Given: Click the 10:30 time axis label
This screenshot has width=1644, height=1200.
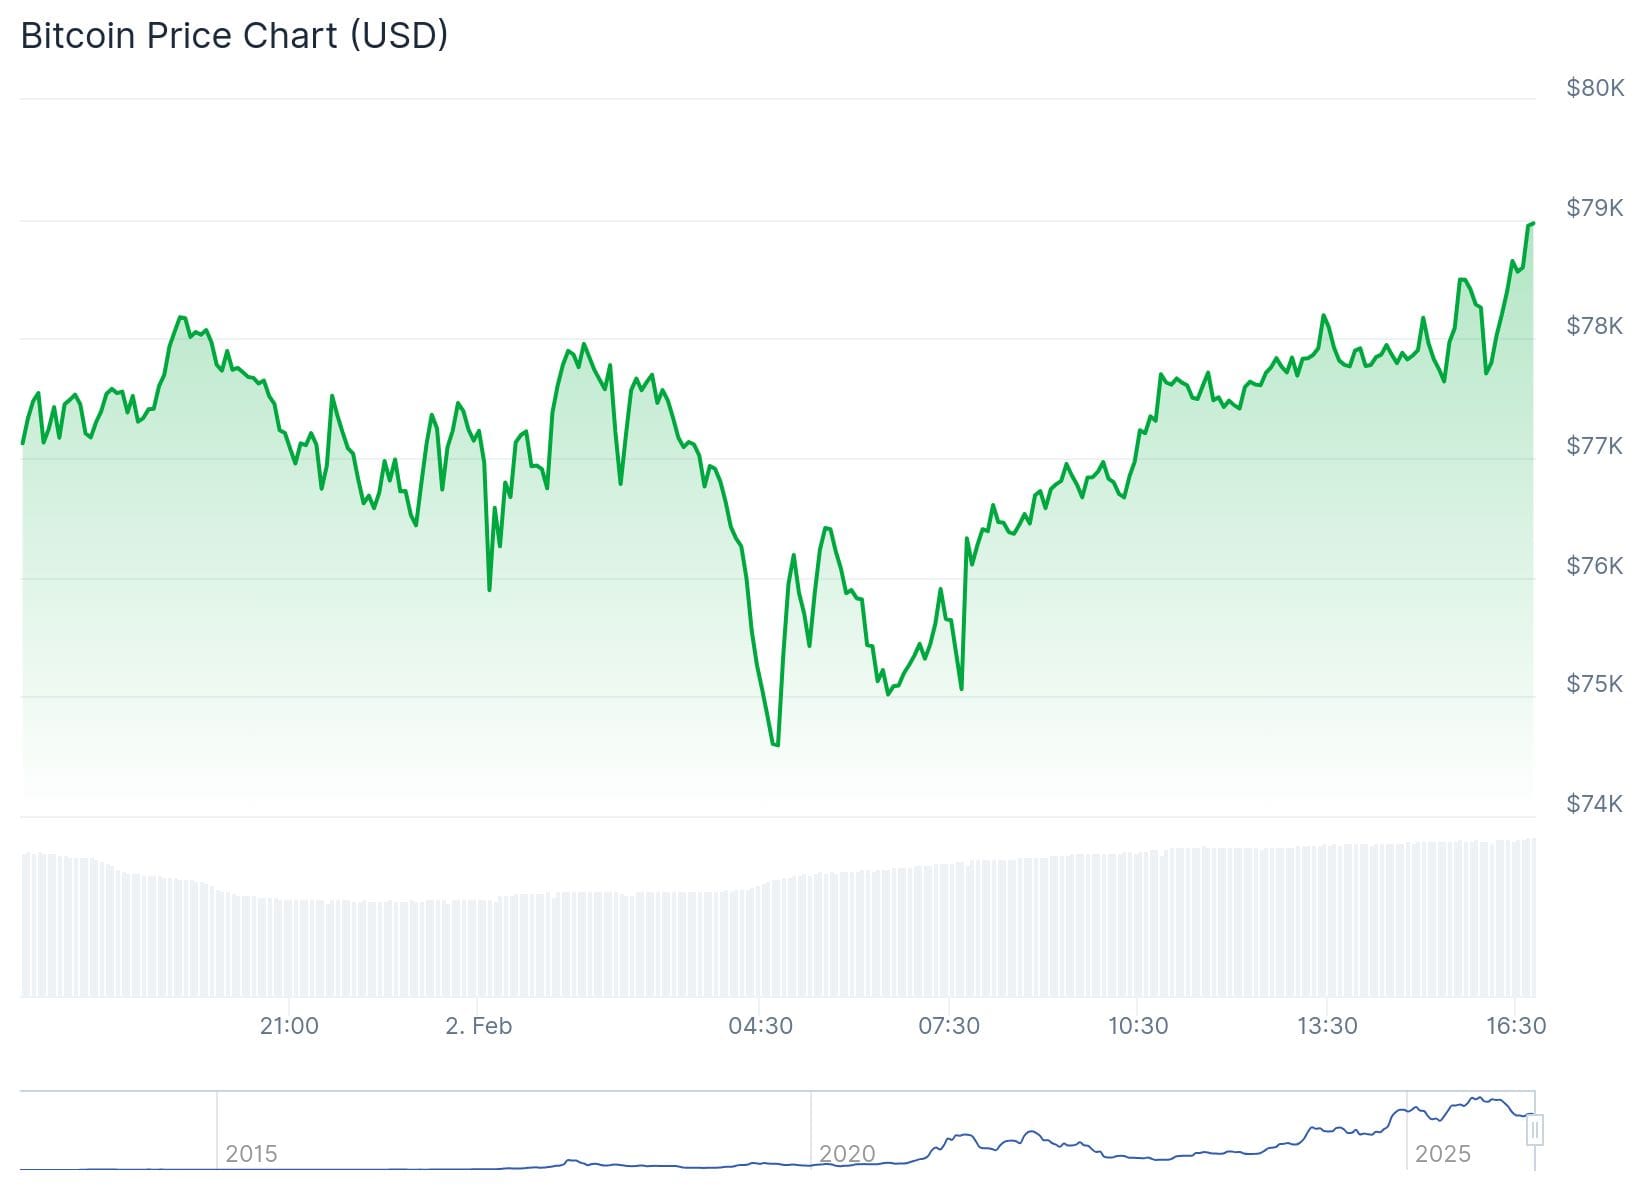Looking at the screenshot, I should pos(1138,1026).
